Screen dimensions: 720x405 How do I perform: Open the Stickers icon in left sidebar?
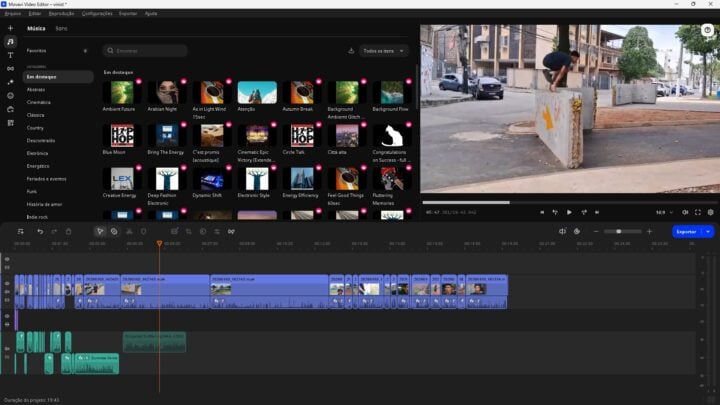[x=10, y=95]
